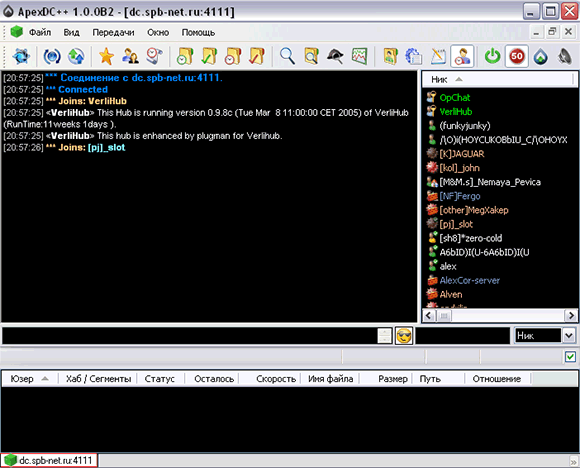Sort user list by Ник column header
Image resolution: width=580 pixels, height=468 pixels.
click(x=498, y=80)
